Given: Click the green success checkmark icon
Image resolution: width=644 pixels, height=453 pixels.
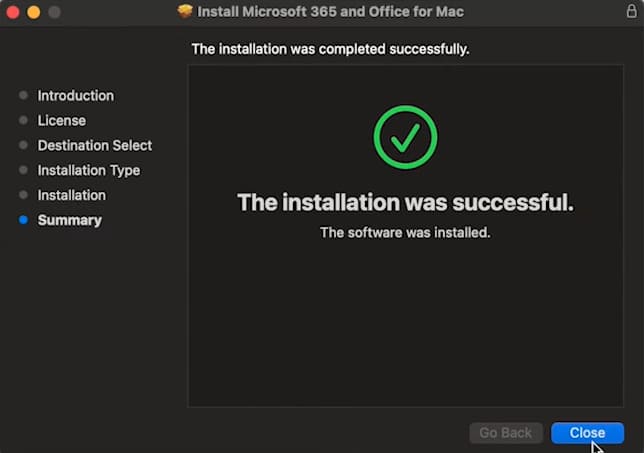Looking at the screenshot, I should click(405, 137).
